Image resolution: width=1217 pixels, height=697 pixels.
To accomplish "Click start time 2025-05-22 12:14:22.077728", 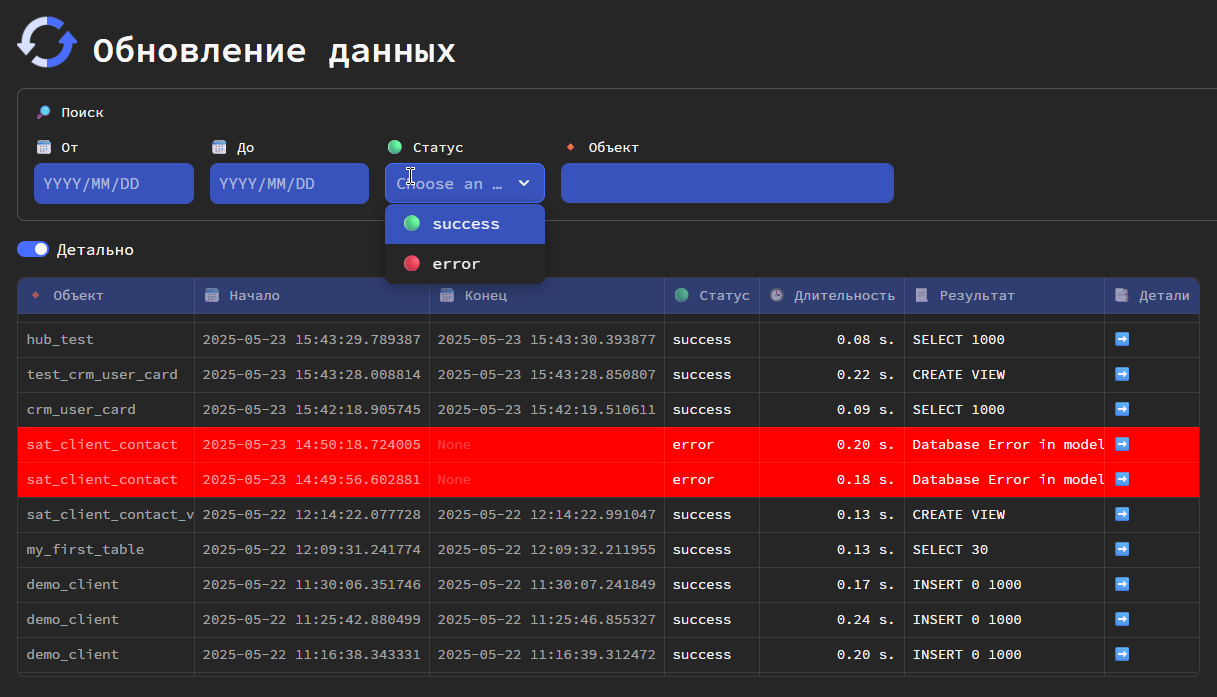I will tap(312, 514).
